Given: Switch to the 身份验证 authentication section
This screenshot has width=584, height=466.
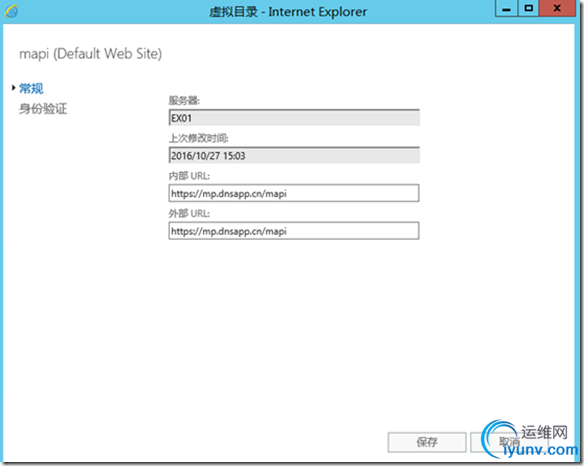Looking at the screenshot, I should click(43, 109).
